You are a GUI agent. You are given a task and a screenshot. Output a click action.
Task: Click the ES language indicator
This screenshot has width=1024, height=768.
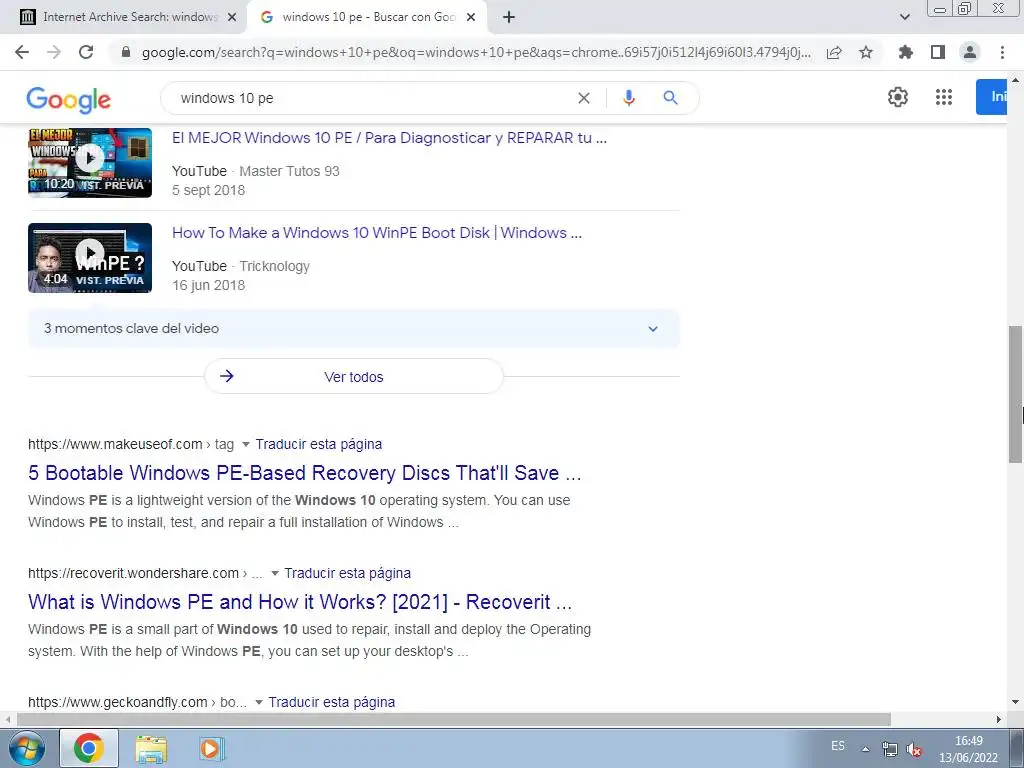[x=838, y=746]
